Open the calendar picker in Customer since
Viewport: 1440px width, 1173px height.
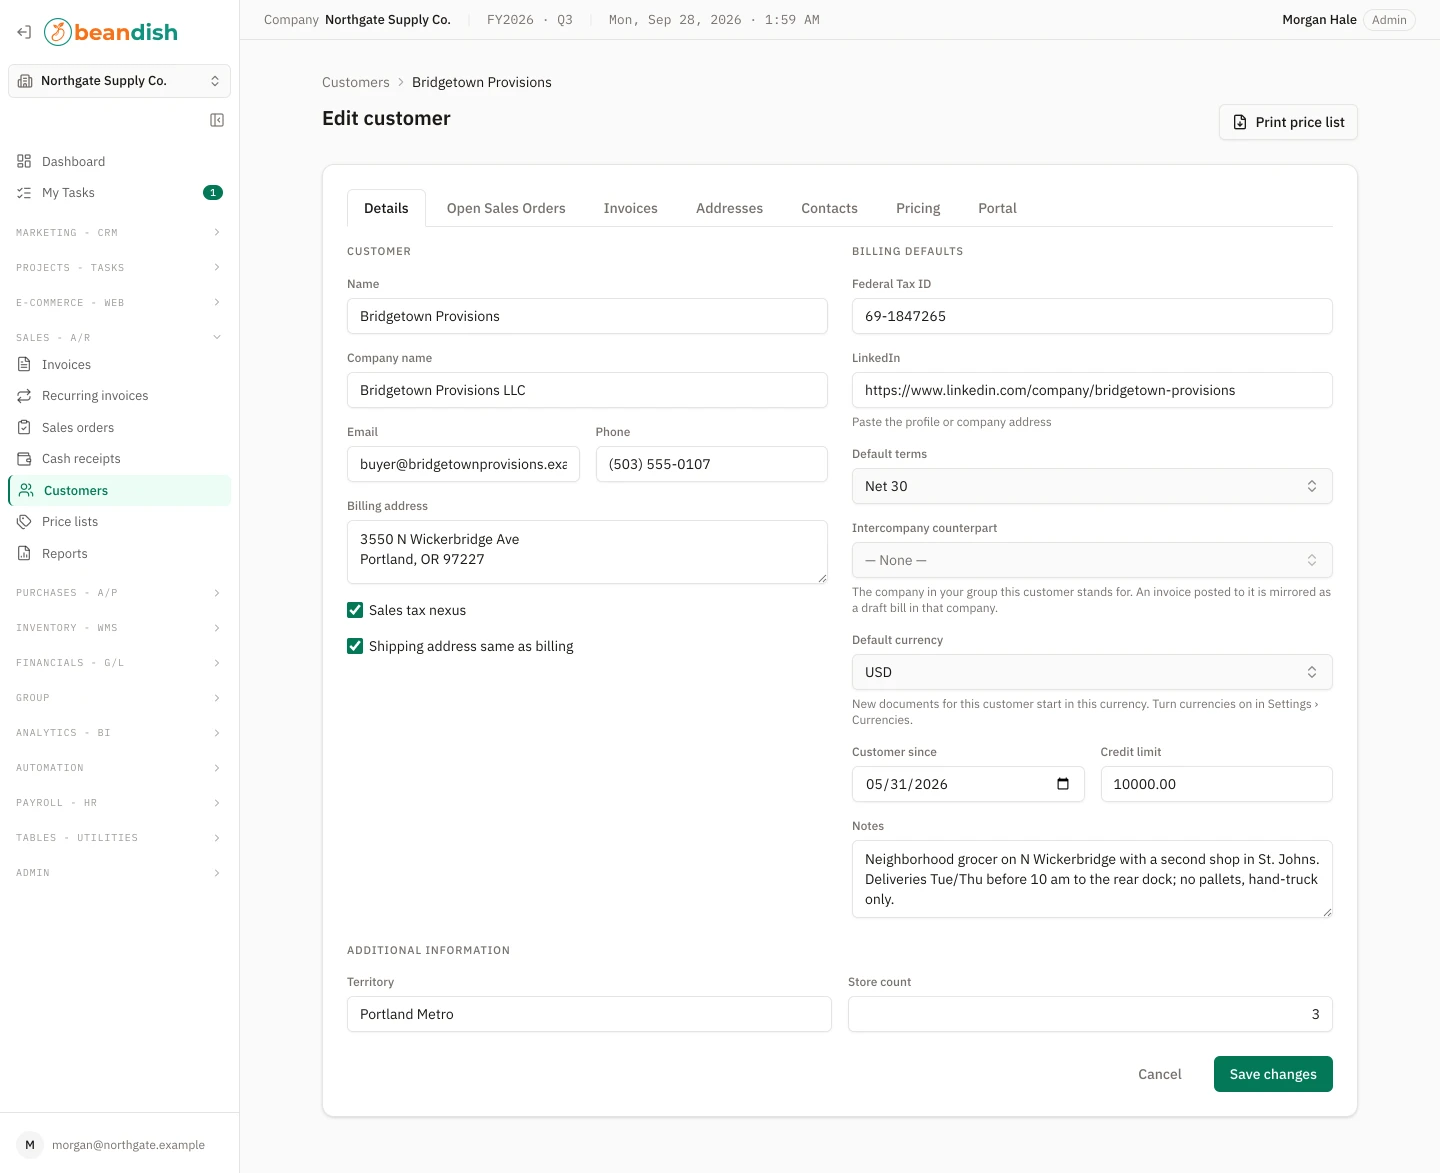(1063, 784)
